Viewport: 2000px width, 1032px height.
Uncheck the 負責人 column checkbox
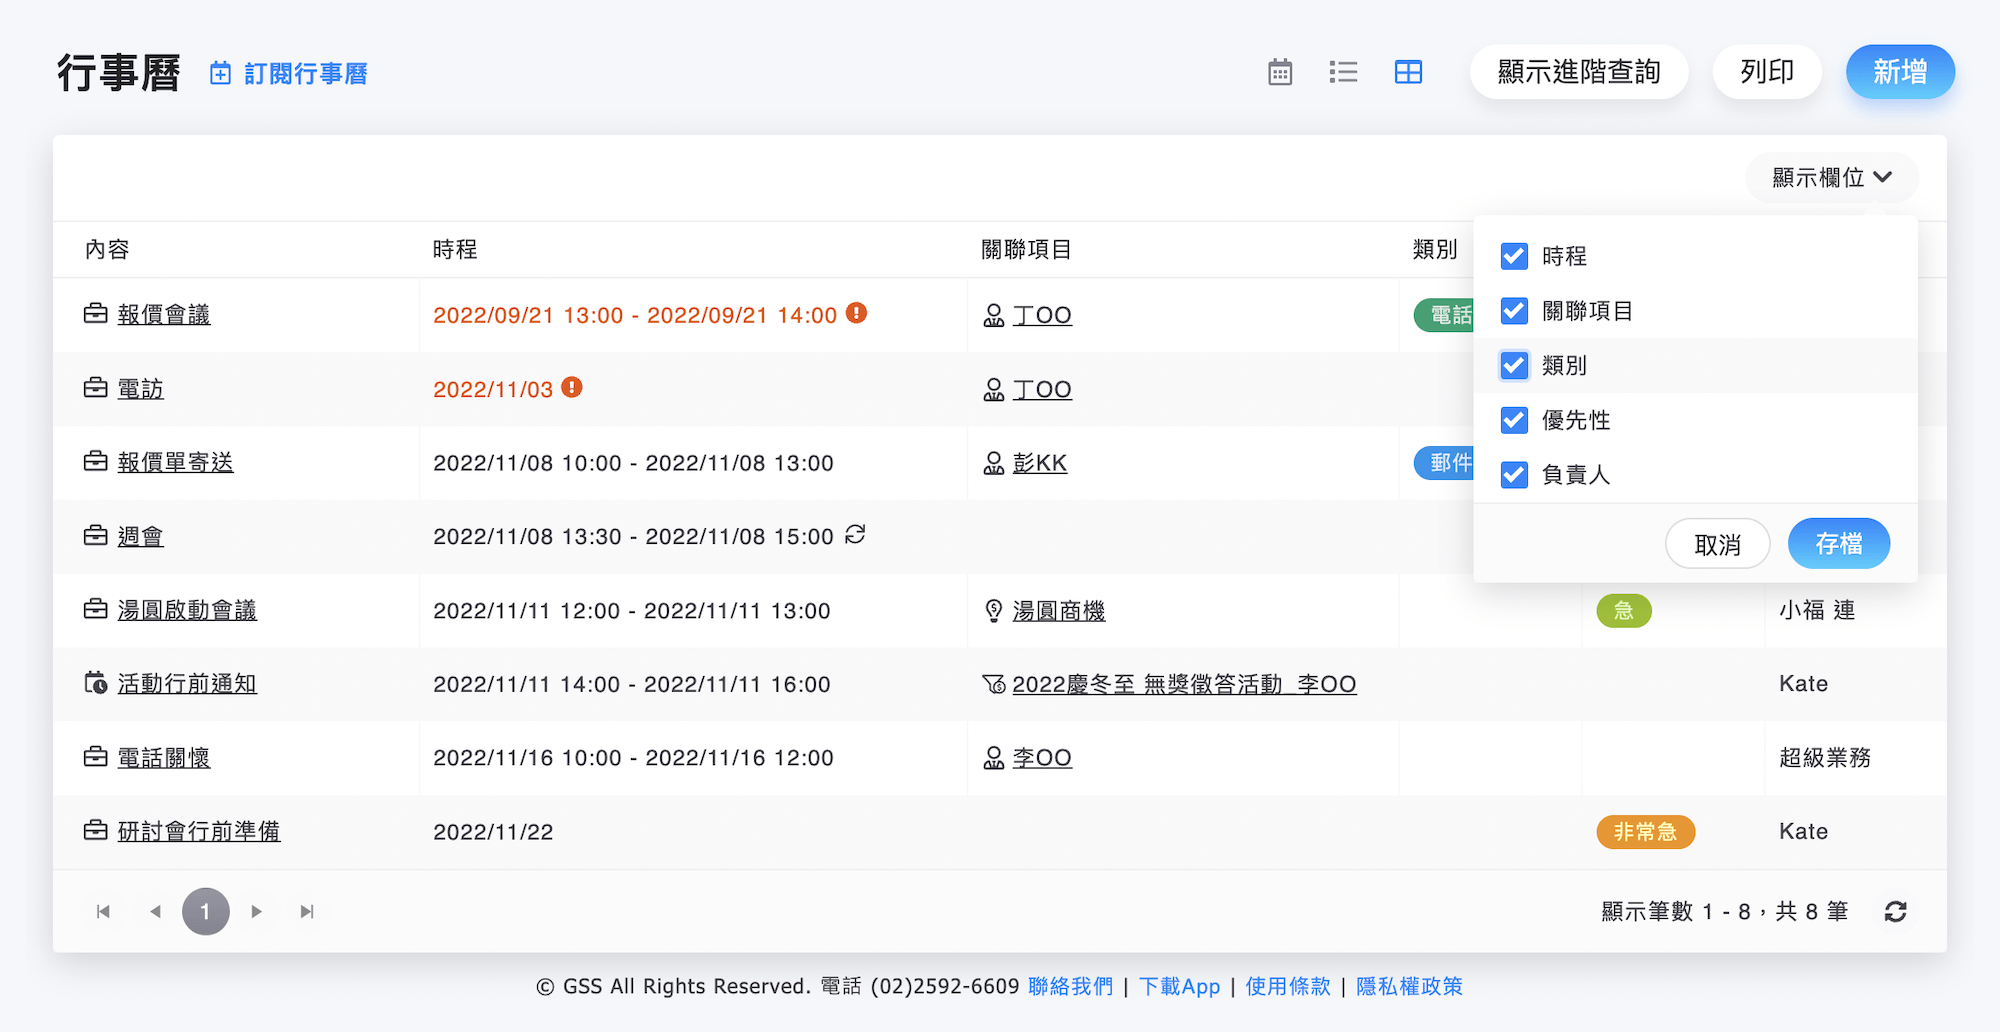click(x=1514, y=474)
